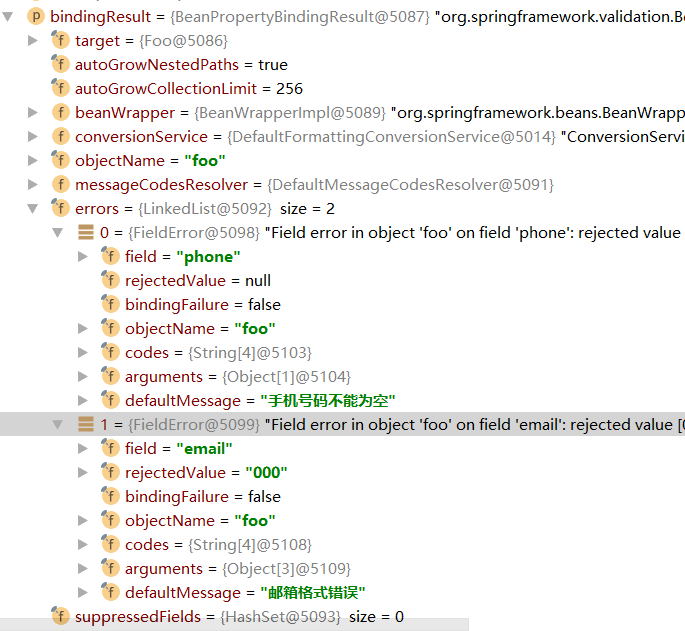Expand the arguments Object[3]@5109 node
Viewport: 685px width, 631px height.
[83, 569]
